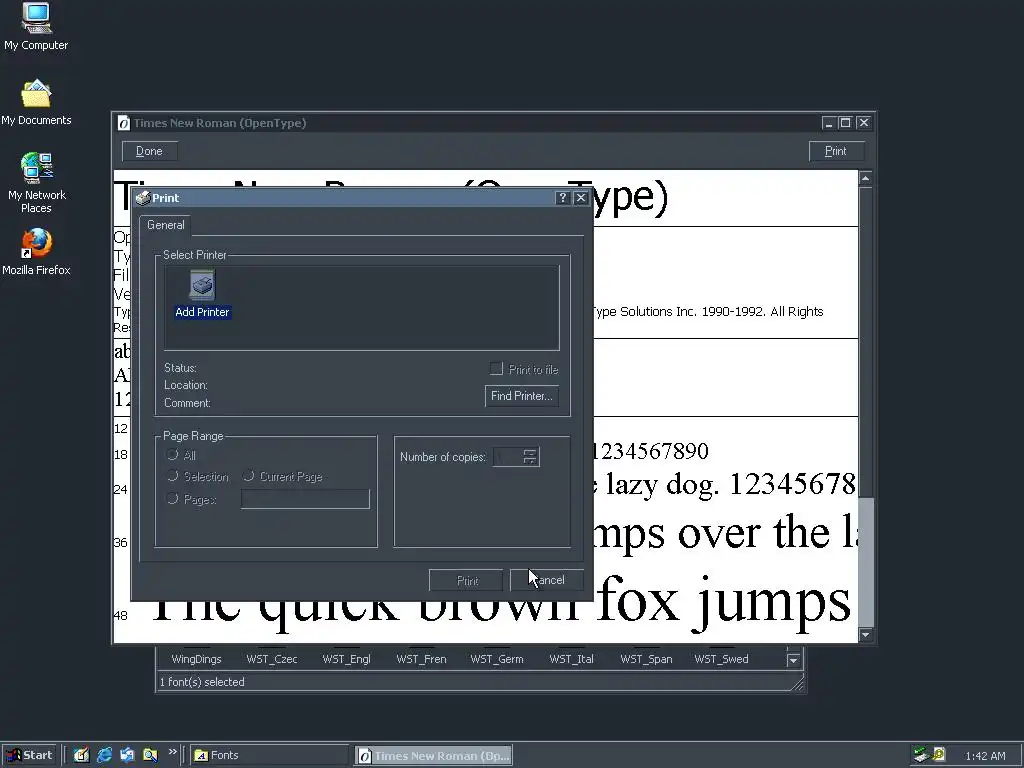Image resolution: width=1024 pixels, height=768 pixels.
Task: Click network connection tray icon
Action: click(x=921, y=755)
